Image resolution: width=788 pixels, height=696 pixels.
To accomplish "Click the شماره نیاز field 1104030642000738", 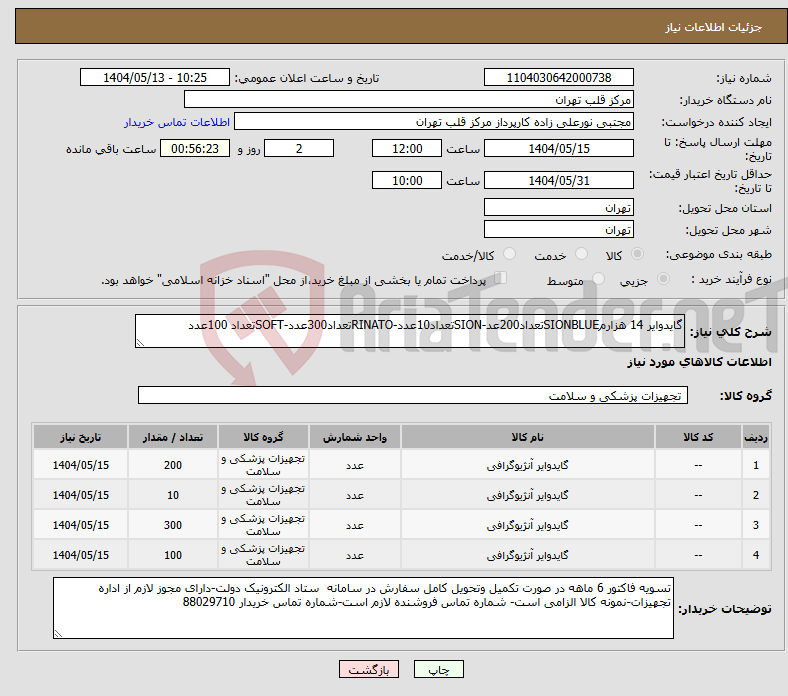I will pyautogui.click(x=558, y=77).
